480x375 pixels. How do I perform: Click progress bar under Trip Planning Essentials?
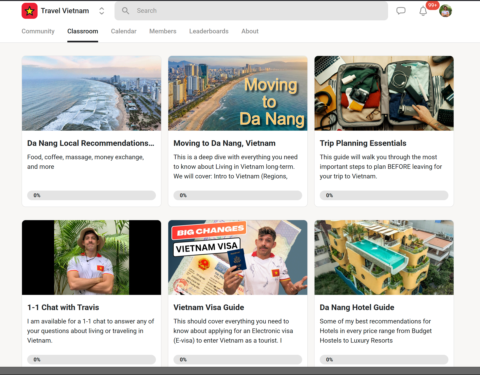point(384,195)
